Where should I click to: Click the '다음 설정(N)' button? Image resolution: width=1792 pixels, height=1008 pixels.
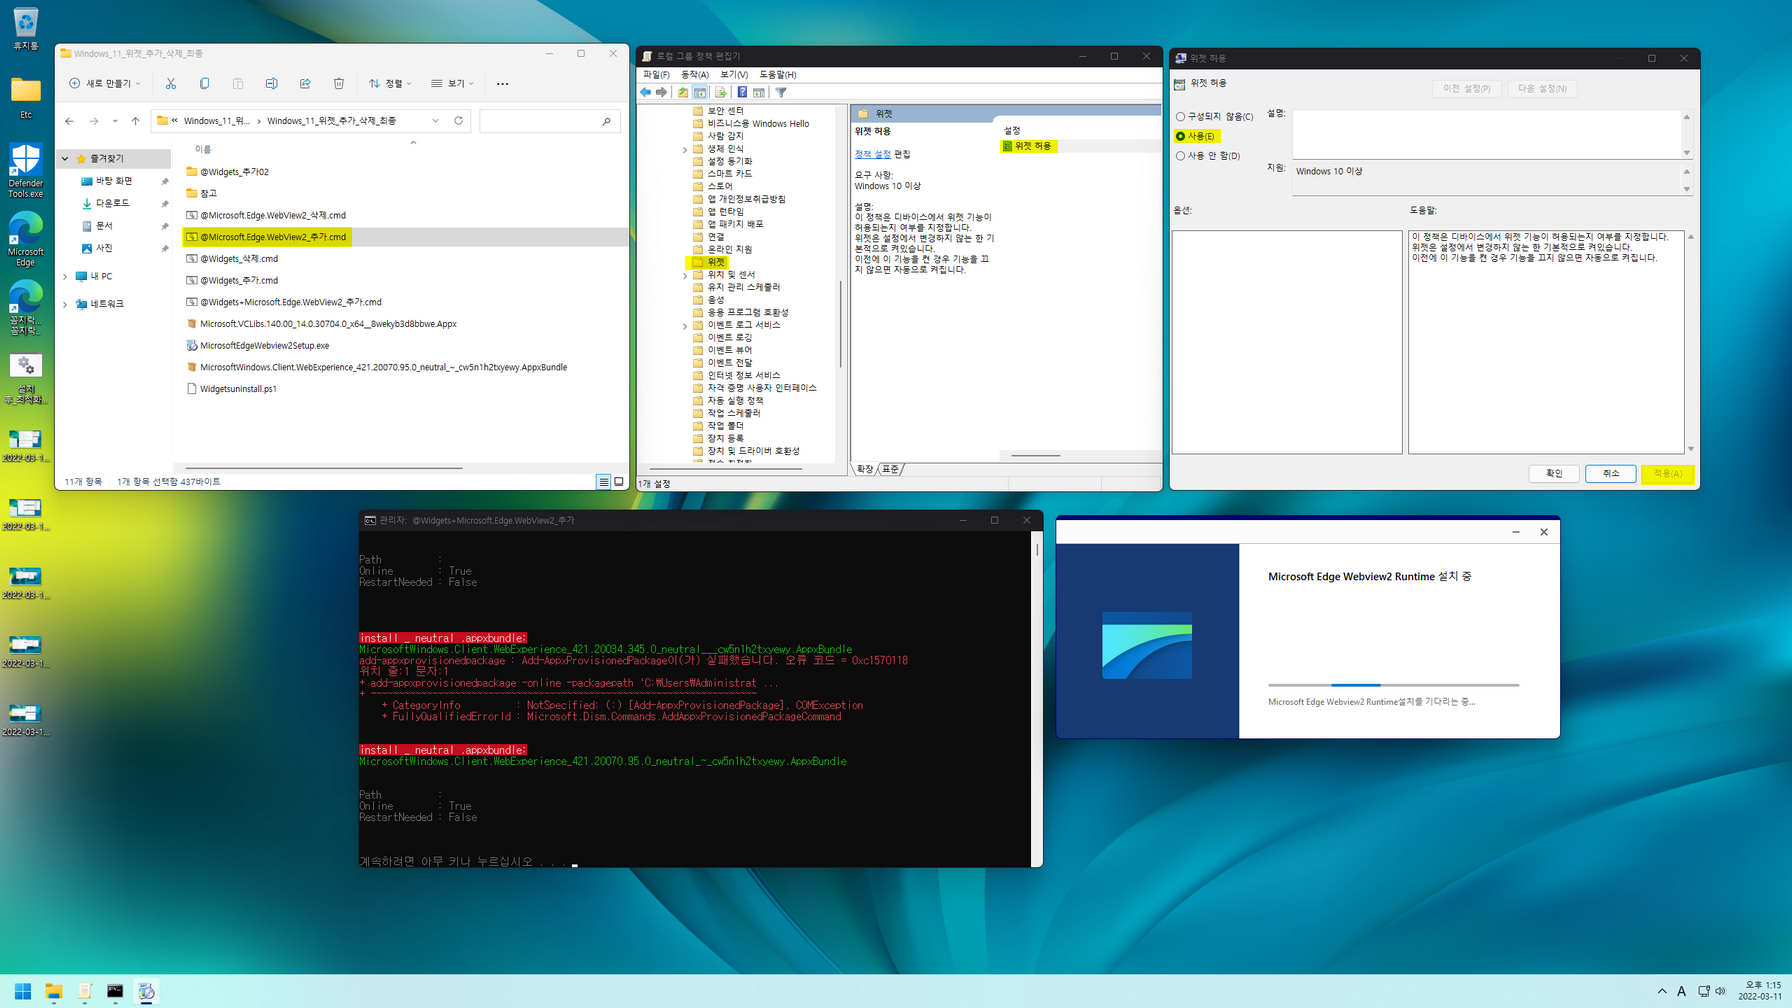click(1542, 89)
